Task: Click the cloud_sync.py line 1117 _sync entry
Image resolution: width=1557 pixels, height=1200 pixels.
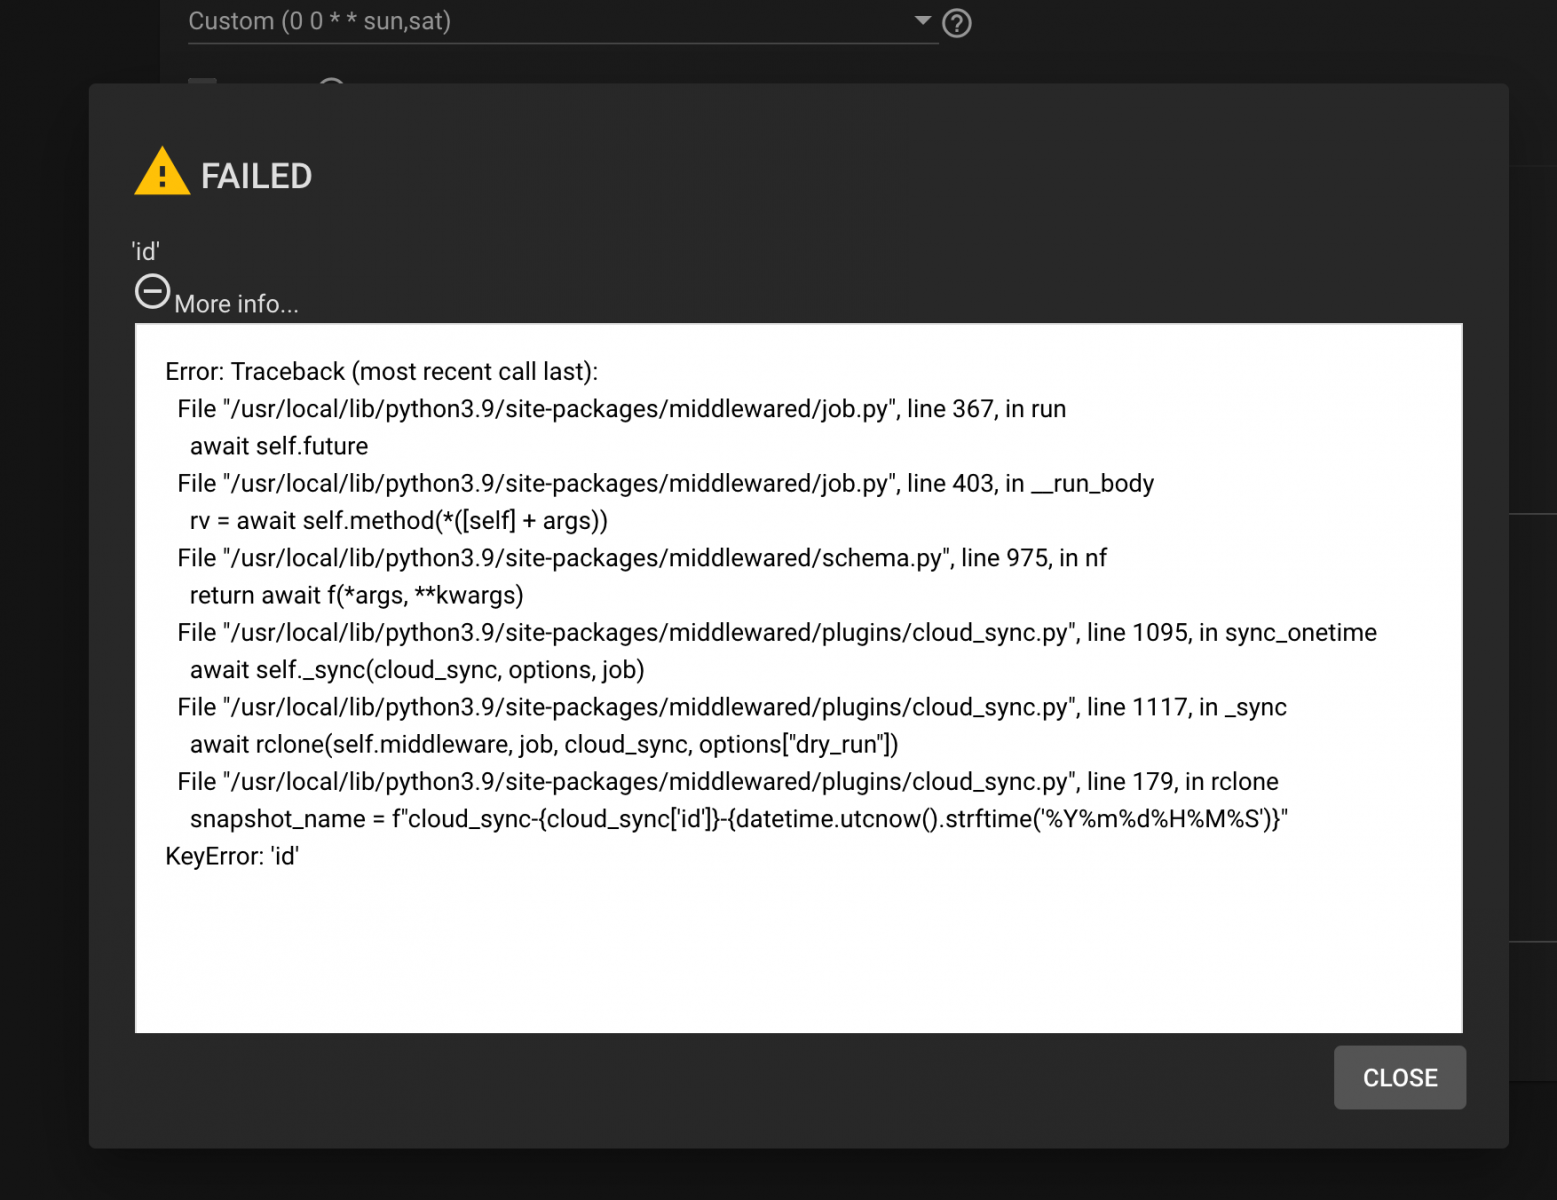Action: pos(732,707)
